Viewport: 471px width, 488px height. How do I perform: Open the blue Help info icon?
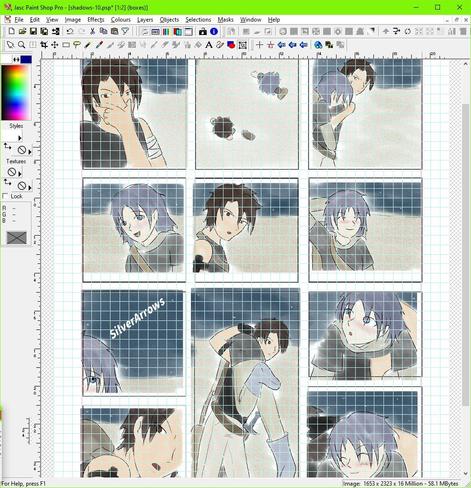[214, 32]
